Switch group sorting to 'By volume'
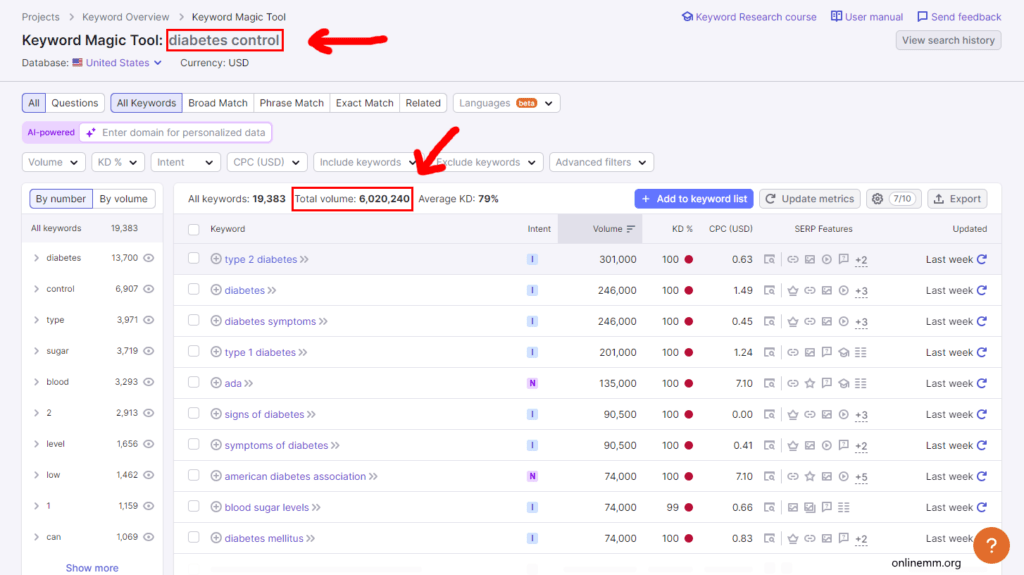 [123, 199]
